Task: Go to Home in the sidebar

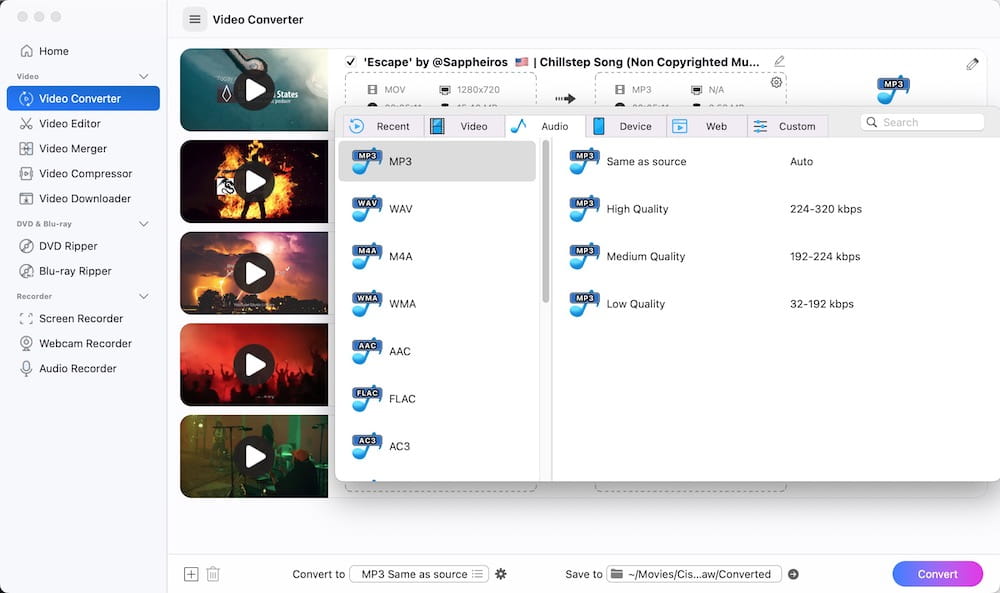Action: tap(83, 51)
